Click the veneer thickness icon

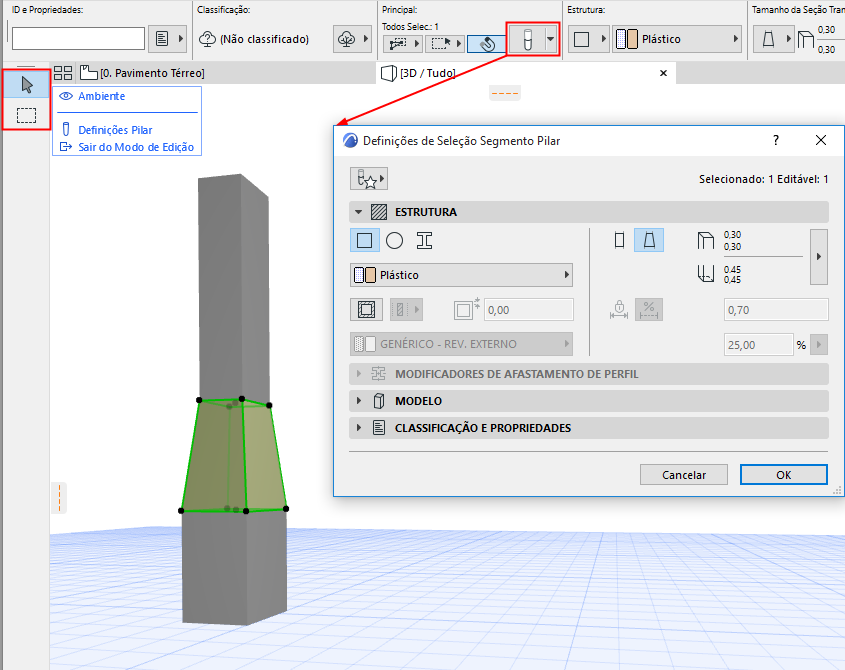(466, 309)
